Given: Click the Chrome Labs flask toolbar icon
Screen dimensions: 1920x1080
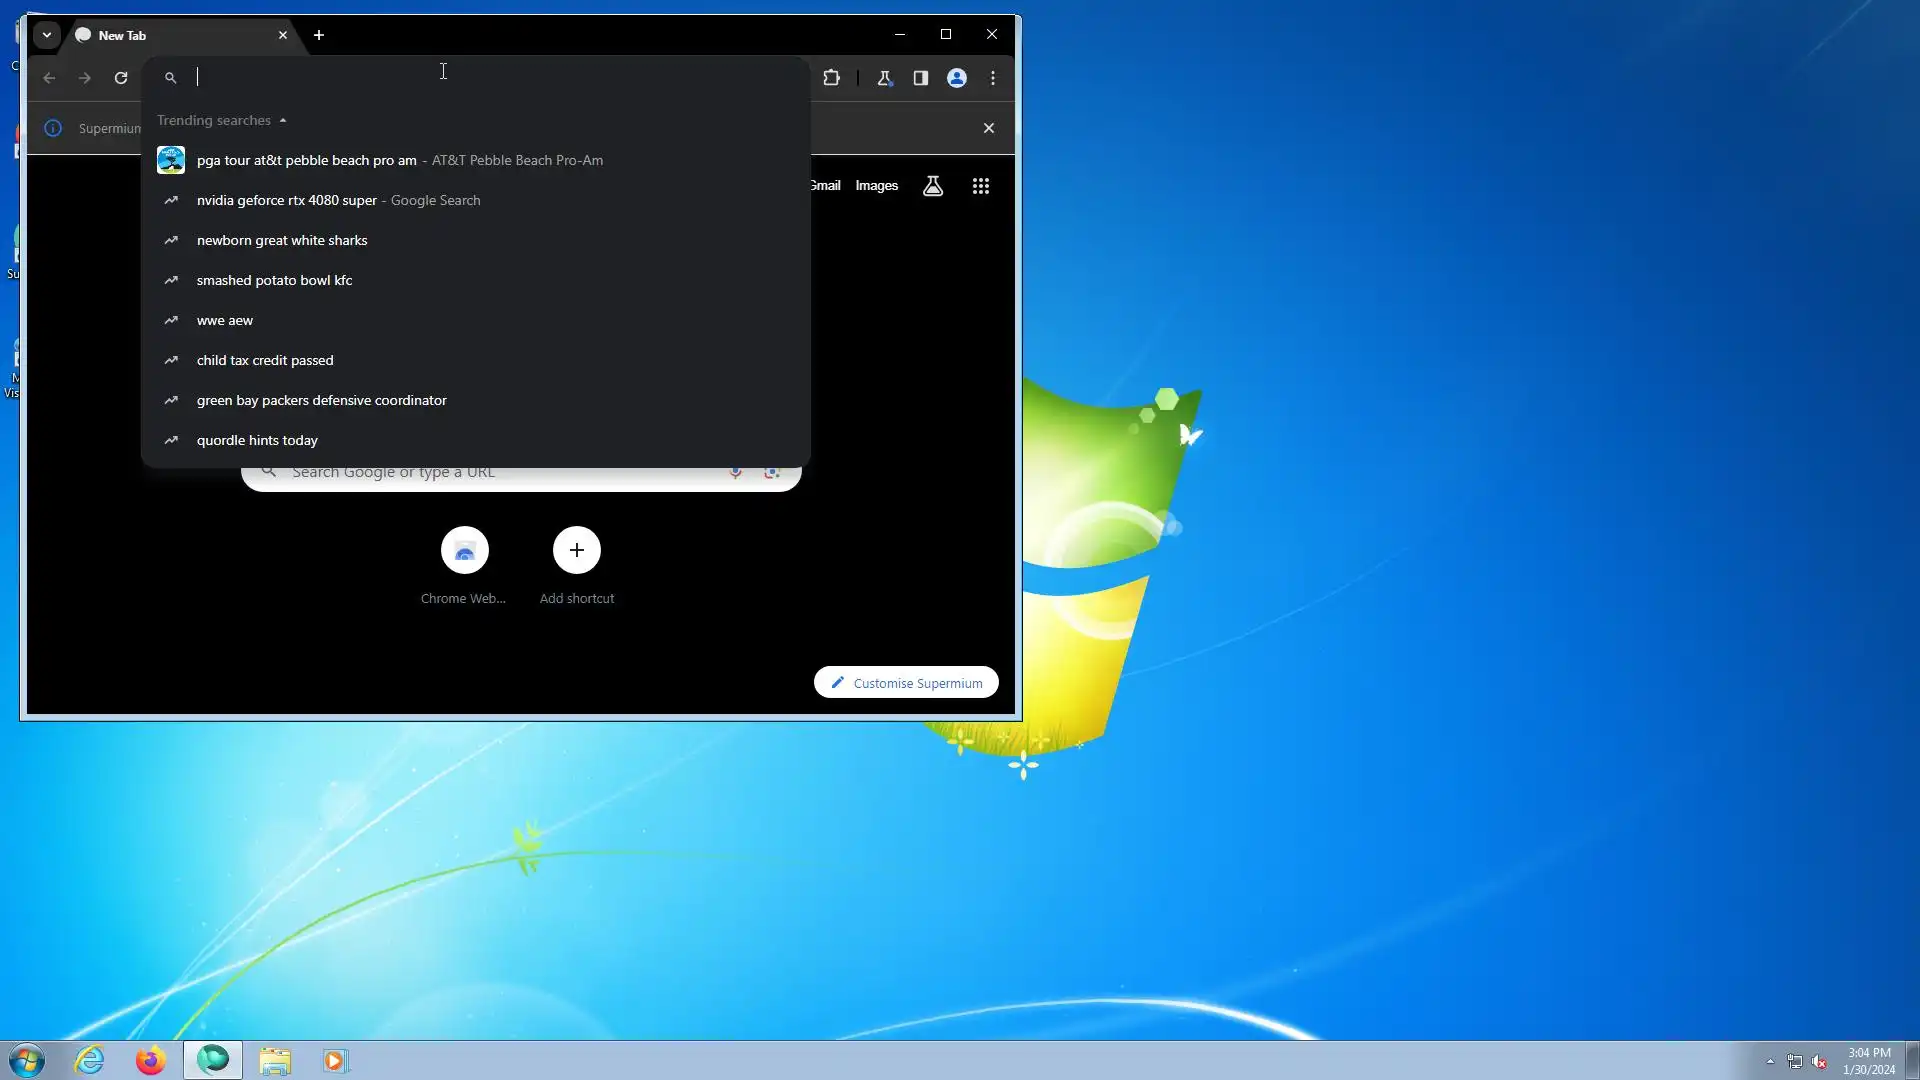Looking at the screenshot, I should [884, 78].
